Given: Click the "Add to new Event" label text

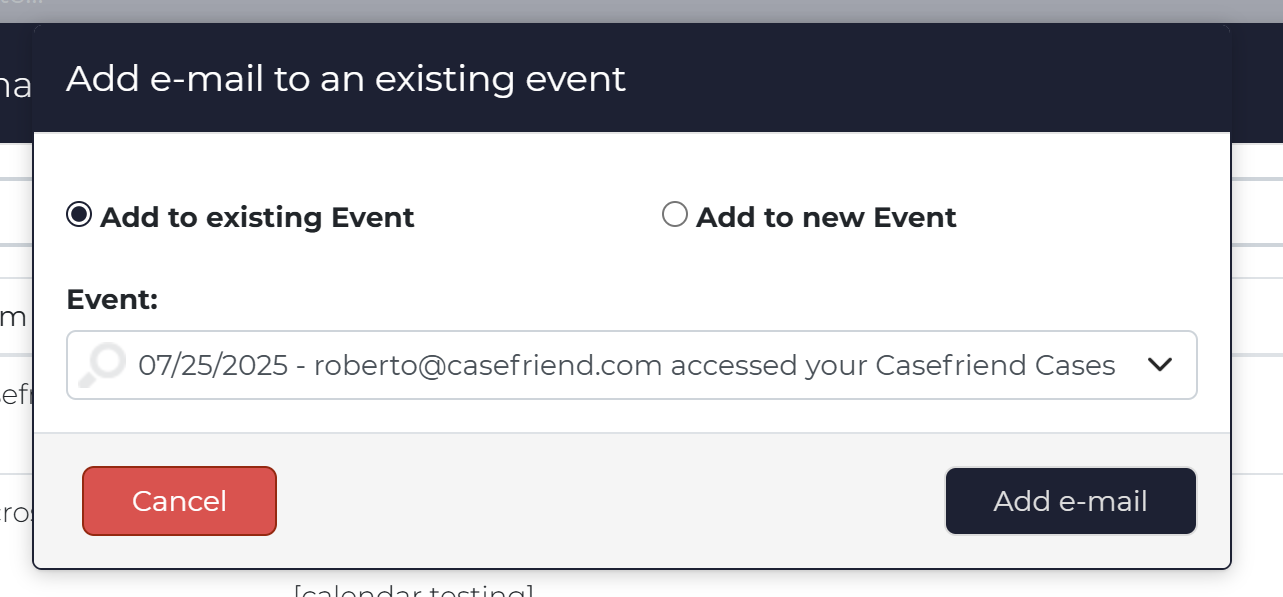Looking at the screenshot, I should pyautogui.click(x=826, y=217).
